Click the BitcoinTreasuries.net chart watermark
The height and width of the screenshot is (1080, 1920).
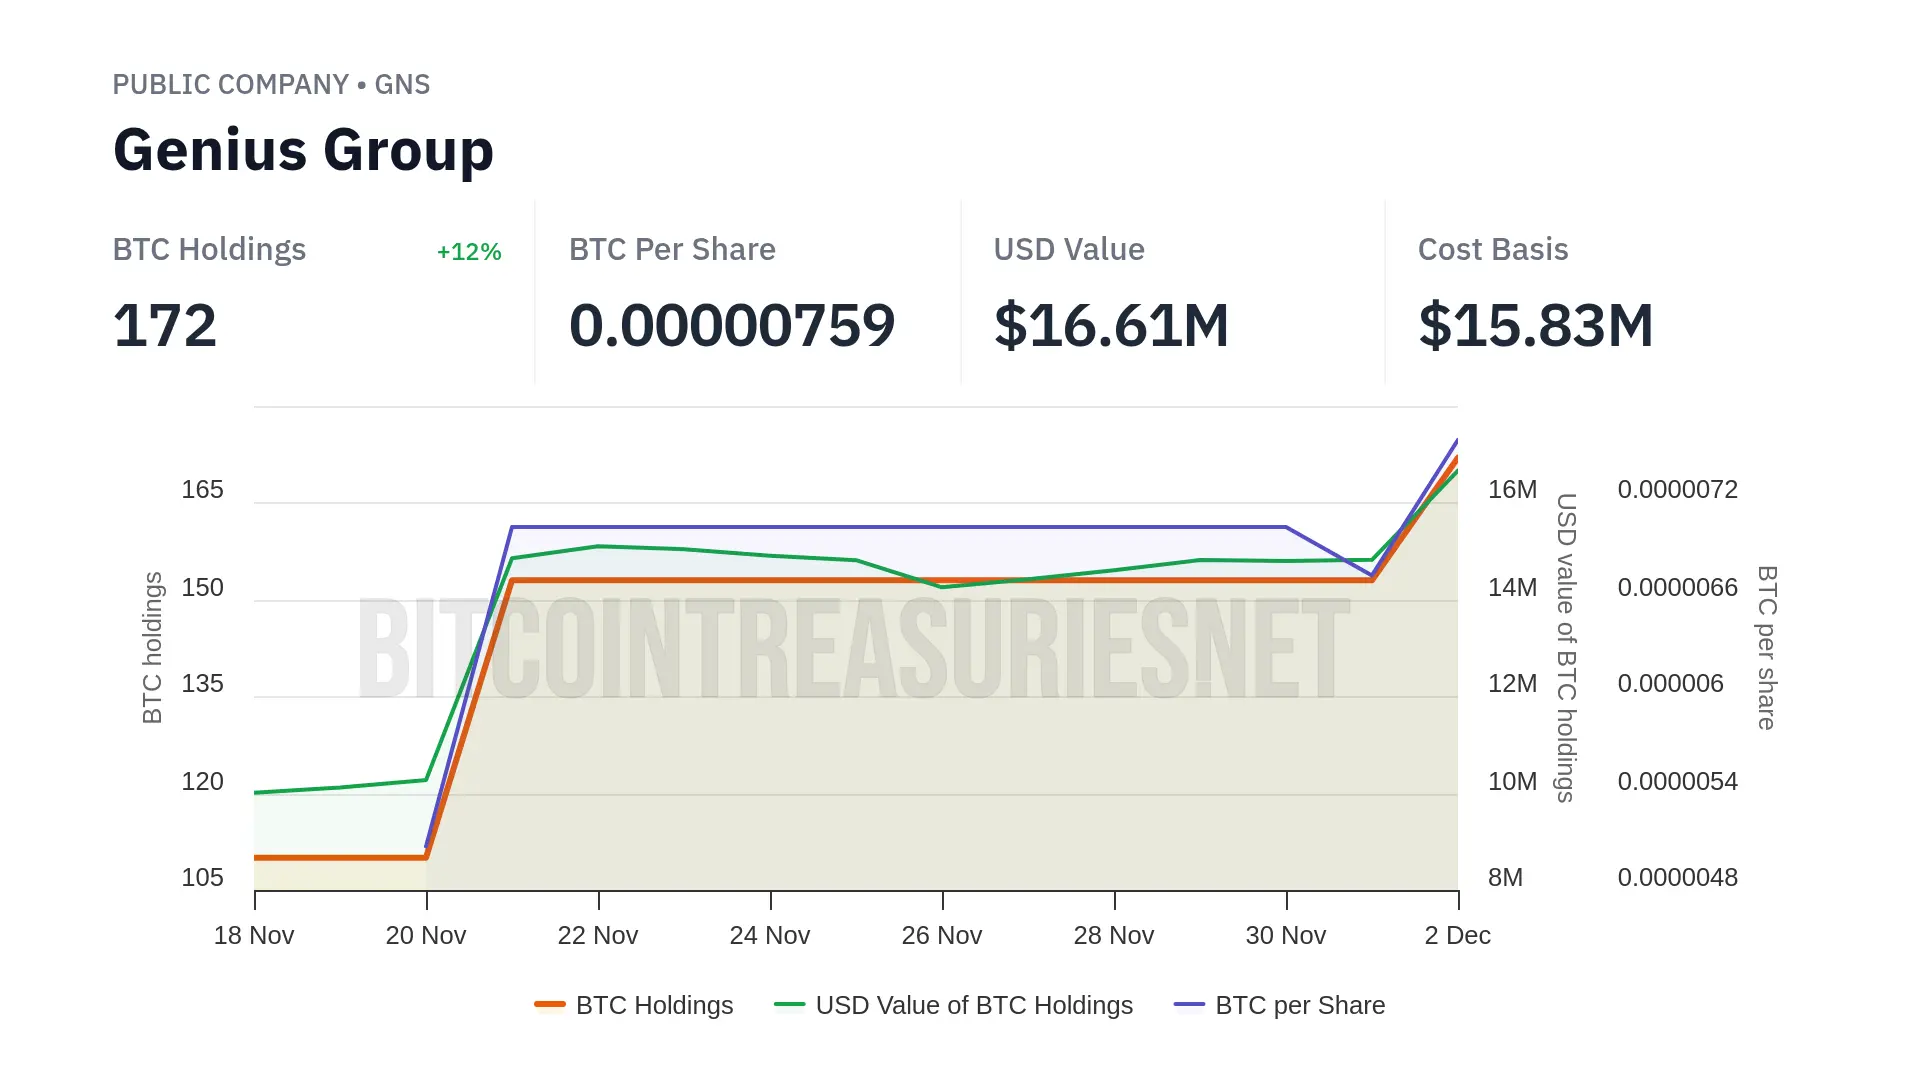tap(855, 649)
